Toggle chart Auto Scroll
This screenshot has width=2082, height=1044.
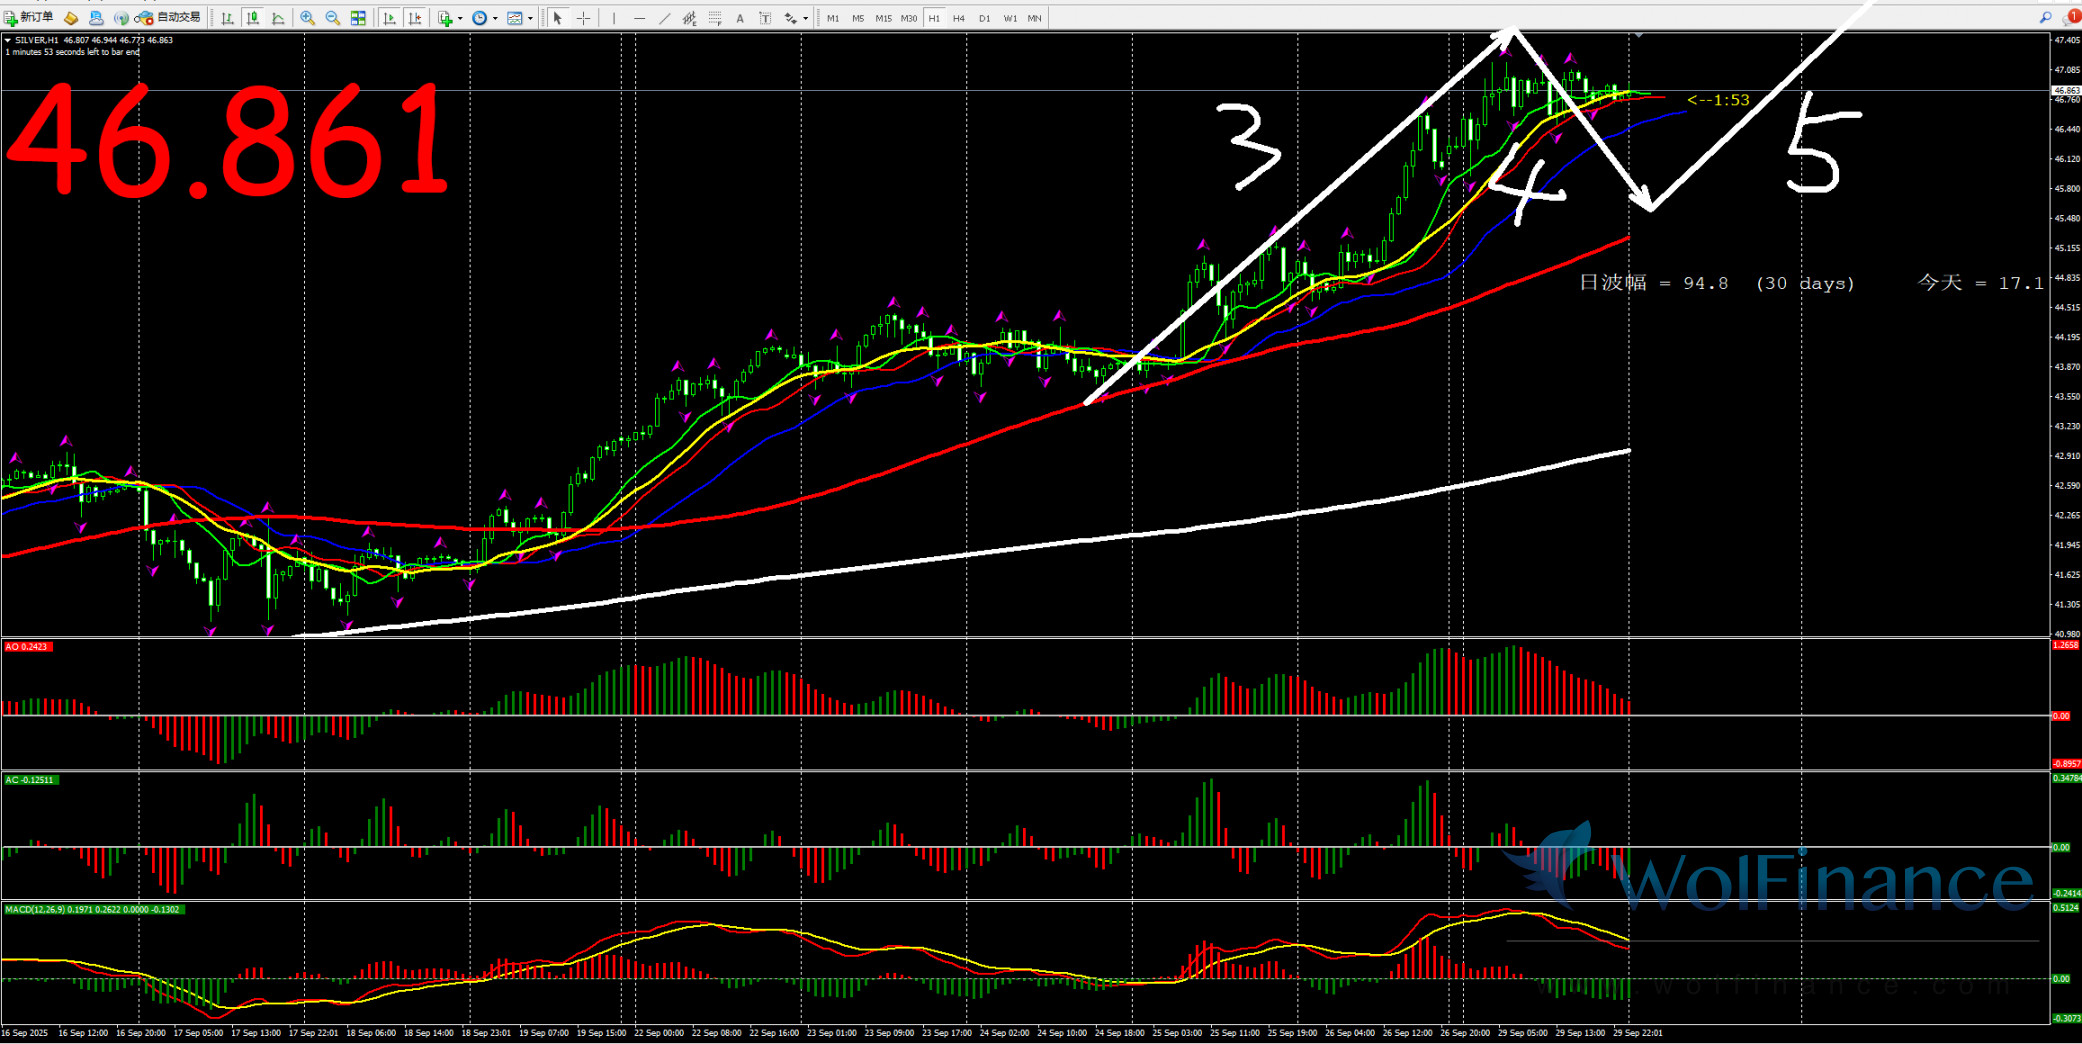[x=389, y=18]
